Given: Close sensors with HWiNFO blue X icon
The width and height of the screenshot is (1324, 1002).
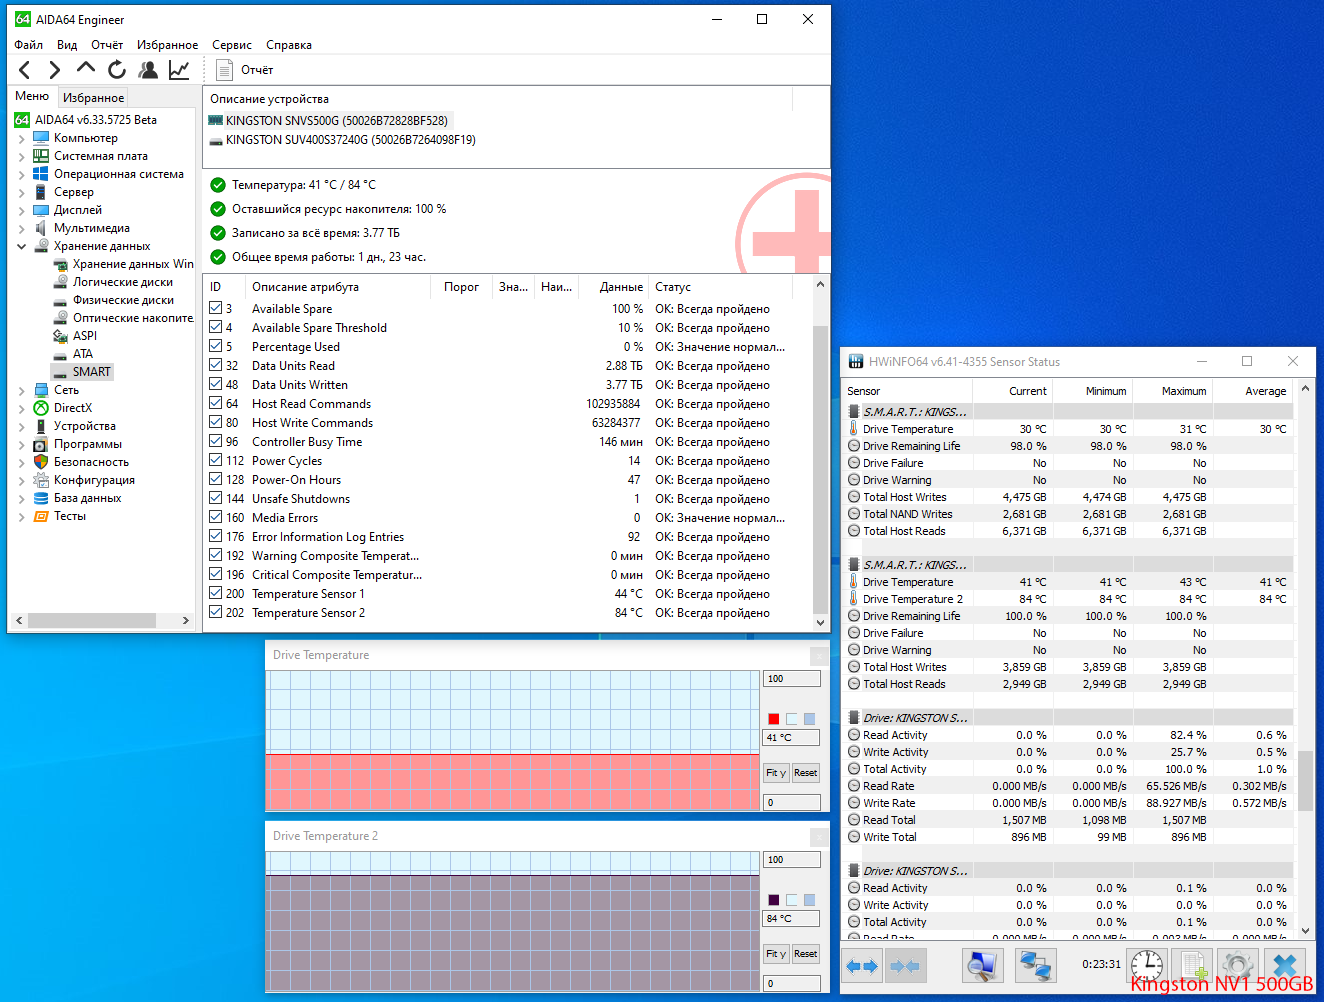Looking at the screenshot, I should [1285, 966].
